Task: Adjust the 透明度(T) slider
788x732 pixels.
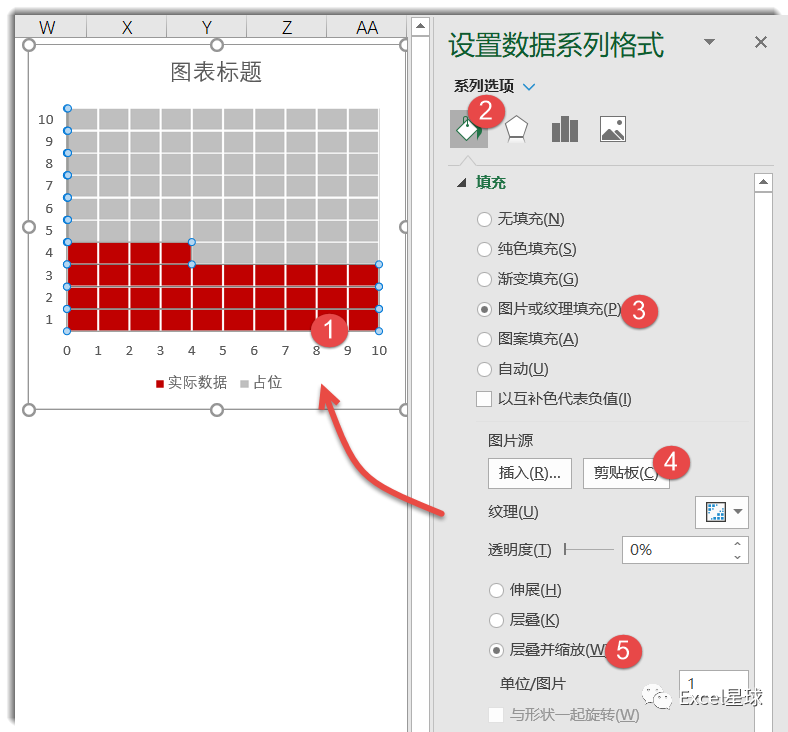Action: coord(589,550)
